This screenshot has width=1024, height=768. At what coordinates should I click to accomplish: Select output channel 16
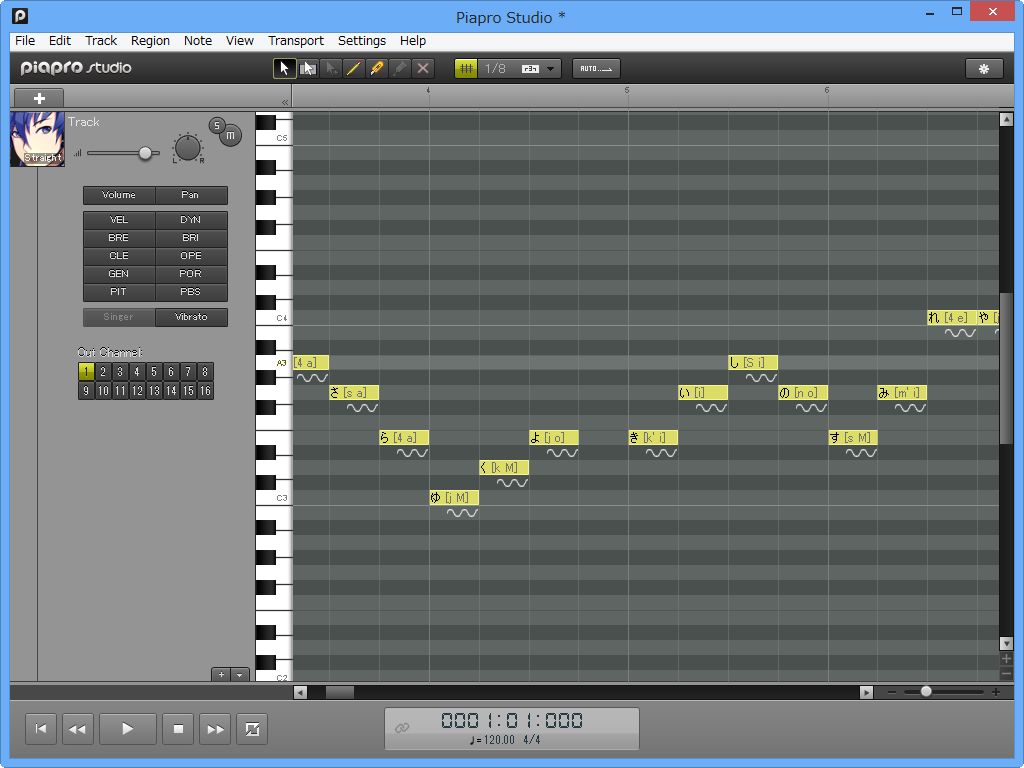pos(205,391)
